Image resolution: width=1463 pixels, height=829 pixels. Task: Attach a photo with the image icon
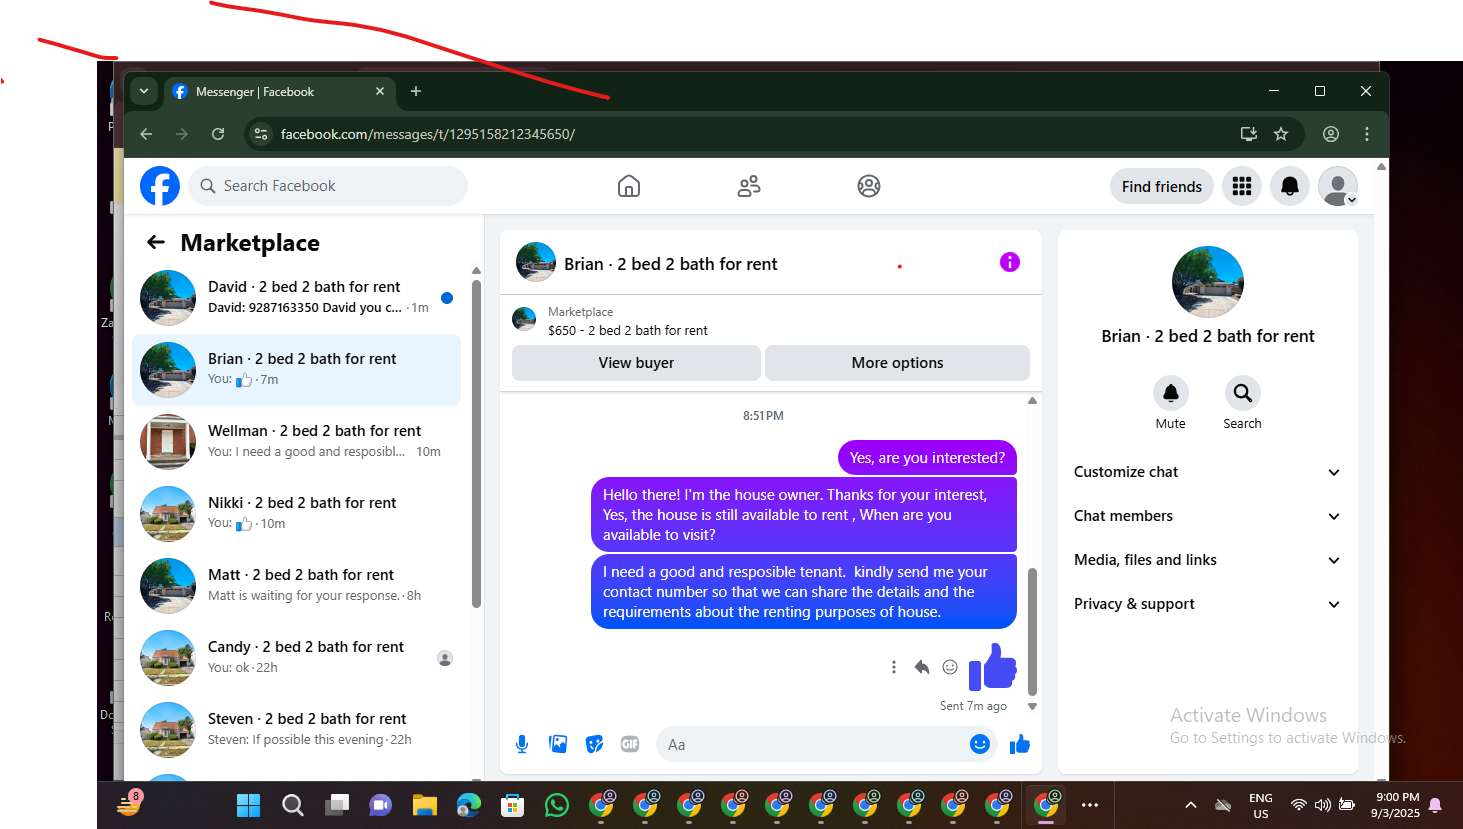click(558, 744)
